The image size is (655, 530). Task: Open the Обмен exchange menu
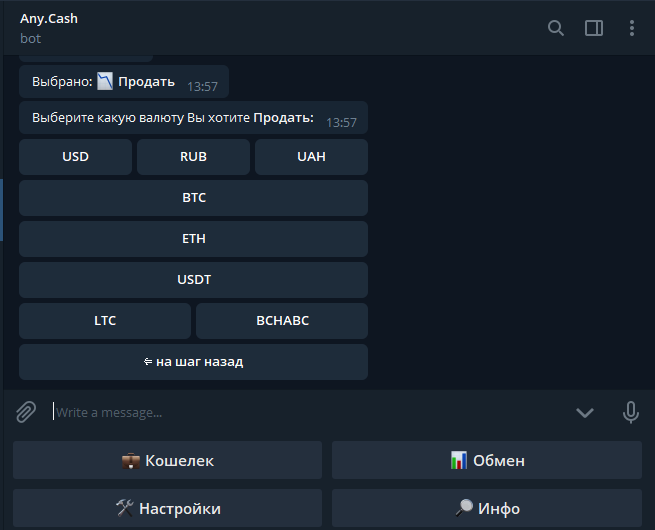click(x=487, y=461)
